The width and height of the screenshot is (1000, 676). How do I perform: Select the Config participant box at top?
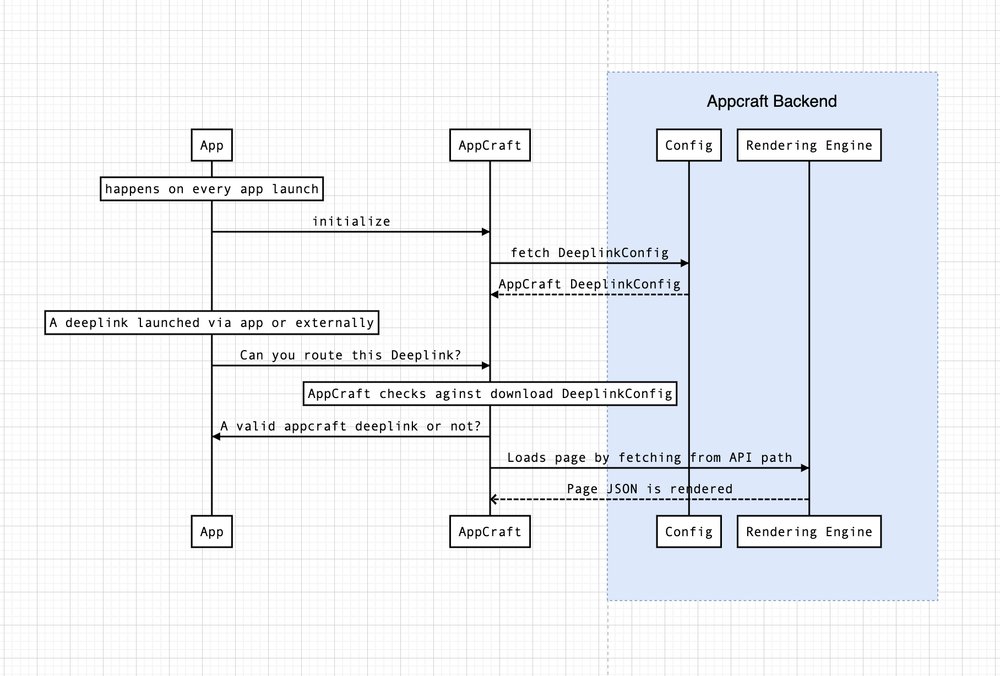click(688, 144)
